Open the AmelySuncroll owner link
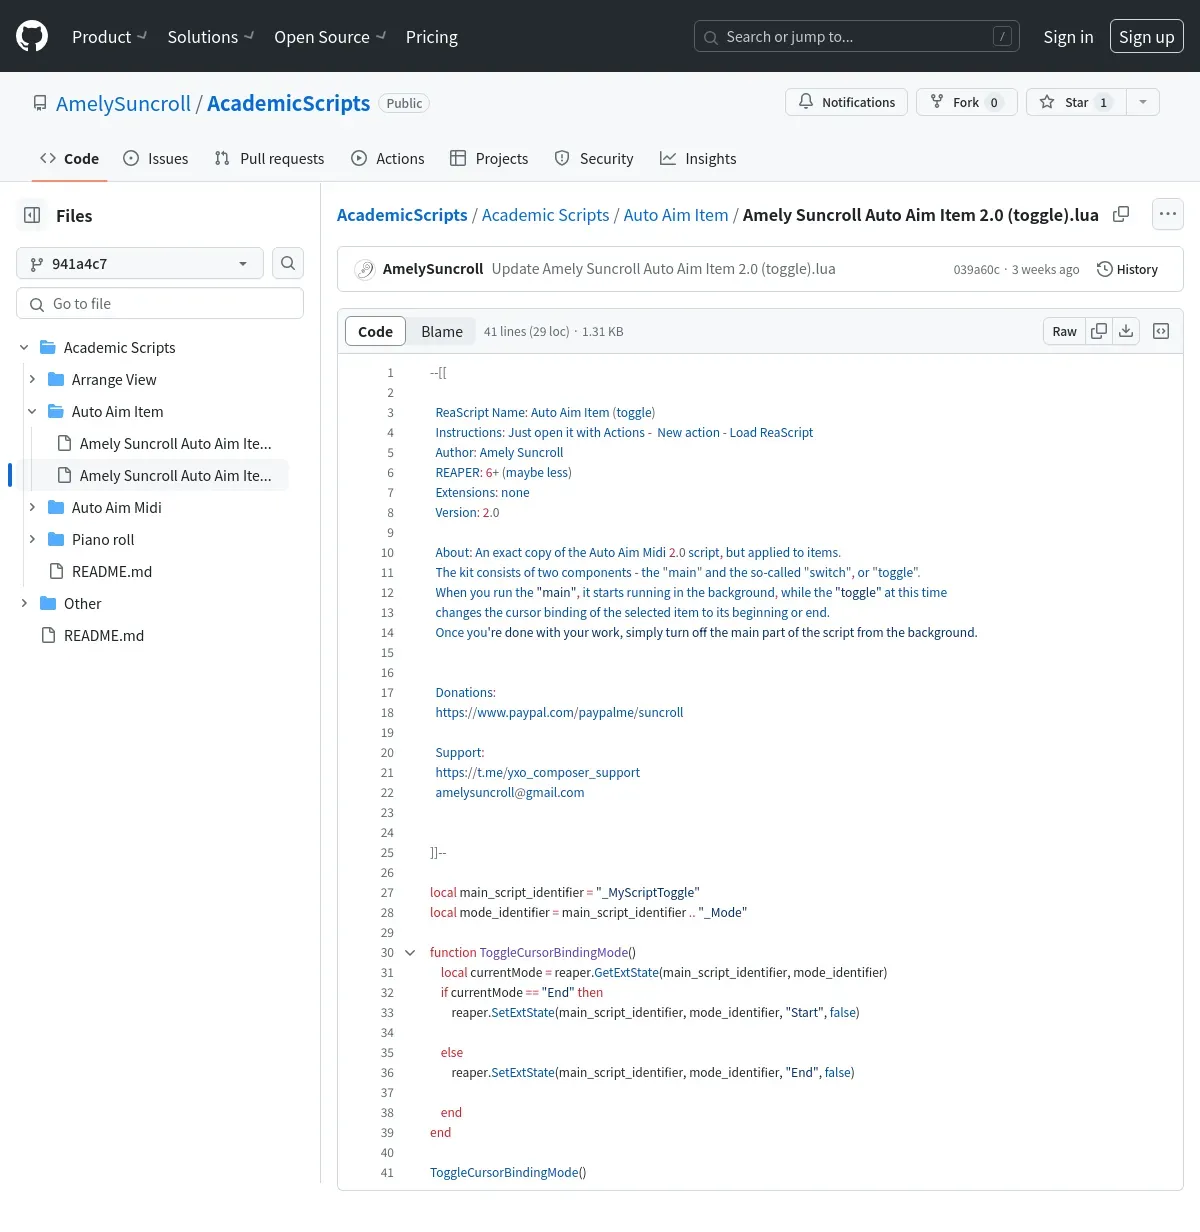 (x=123, y=104)
